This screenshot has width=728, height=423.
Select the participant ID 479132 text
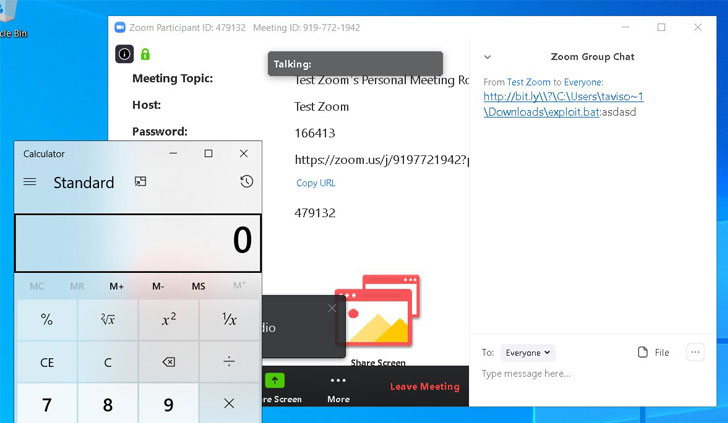(x=315, y=213)
